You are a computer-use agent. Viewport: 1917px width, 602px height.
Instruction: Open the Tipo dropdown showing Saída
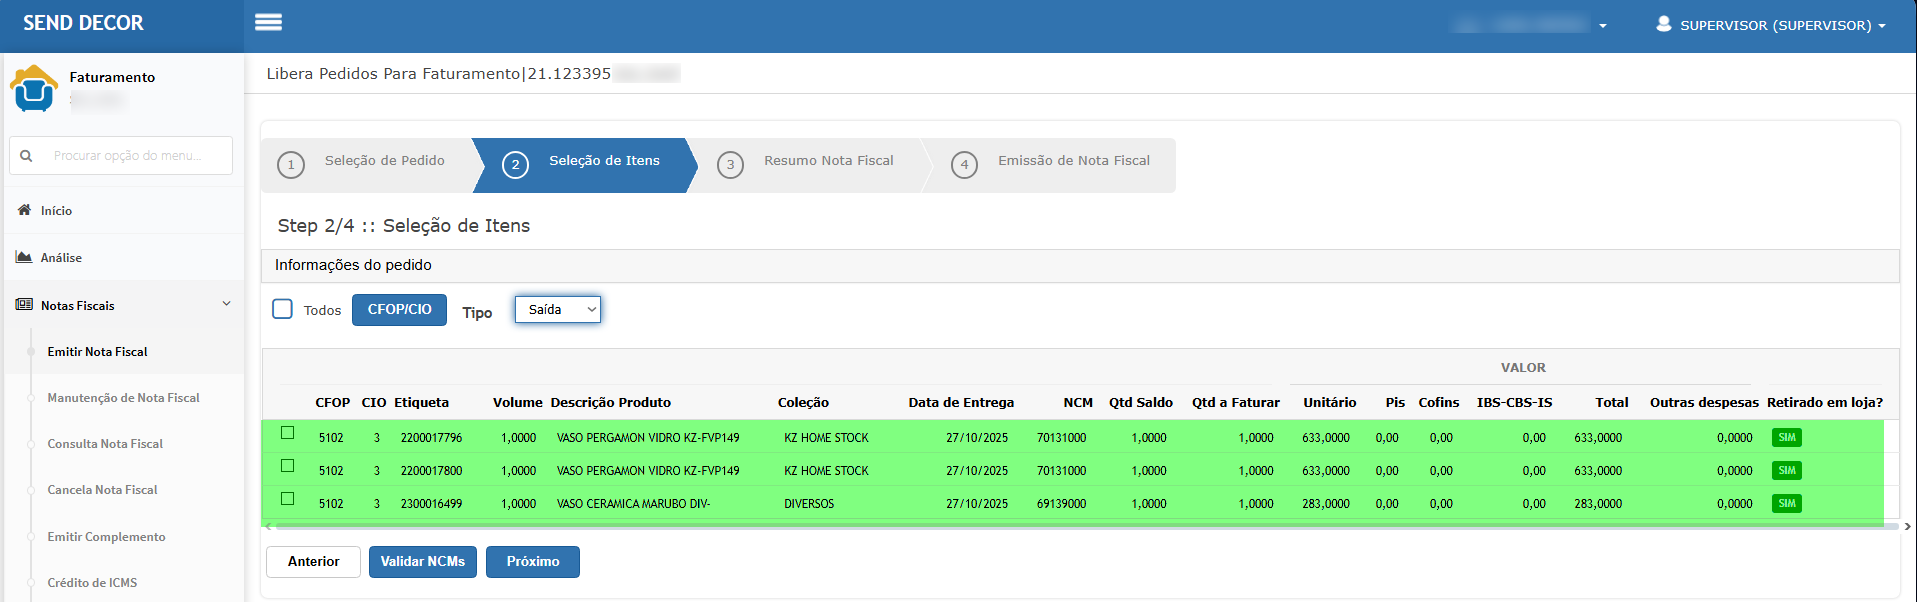point(557,310)
